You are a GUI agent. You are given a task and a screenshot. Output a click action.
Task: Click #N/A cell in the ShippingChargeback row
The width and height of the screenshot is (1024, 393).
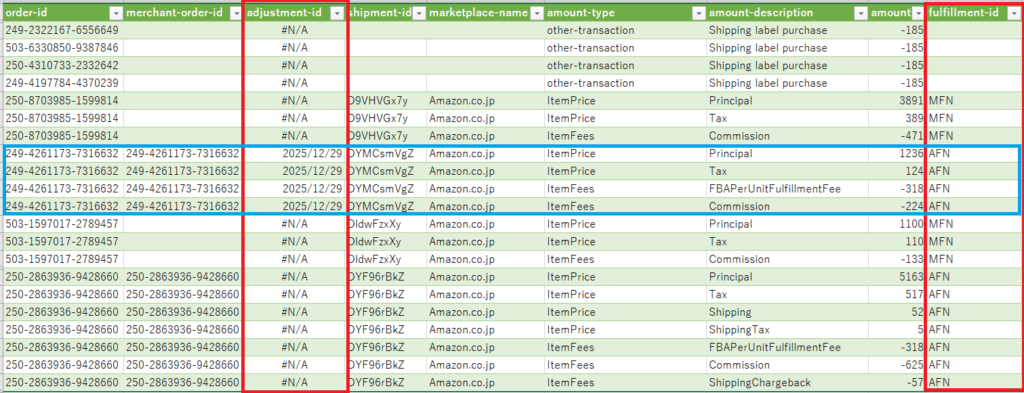click(x=295, y=382)
